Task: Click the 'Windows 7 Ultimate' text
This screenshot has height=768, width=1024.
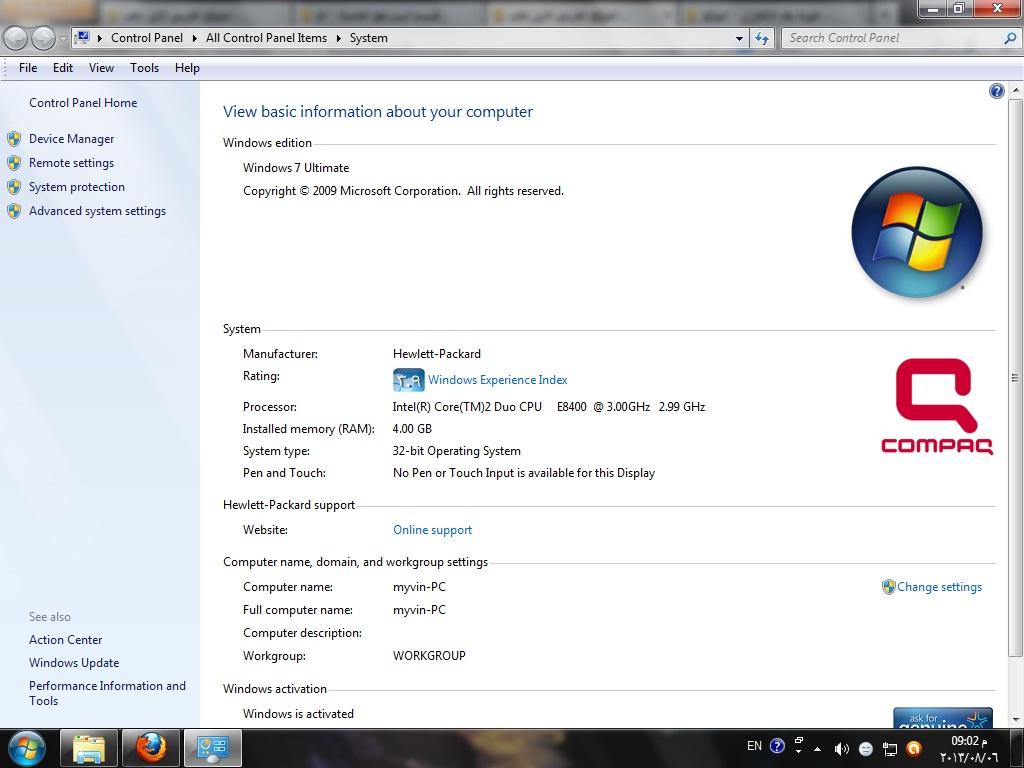Action: point(296,168)
